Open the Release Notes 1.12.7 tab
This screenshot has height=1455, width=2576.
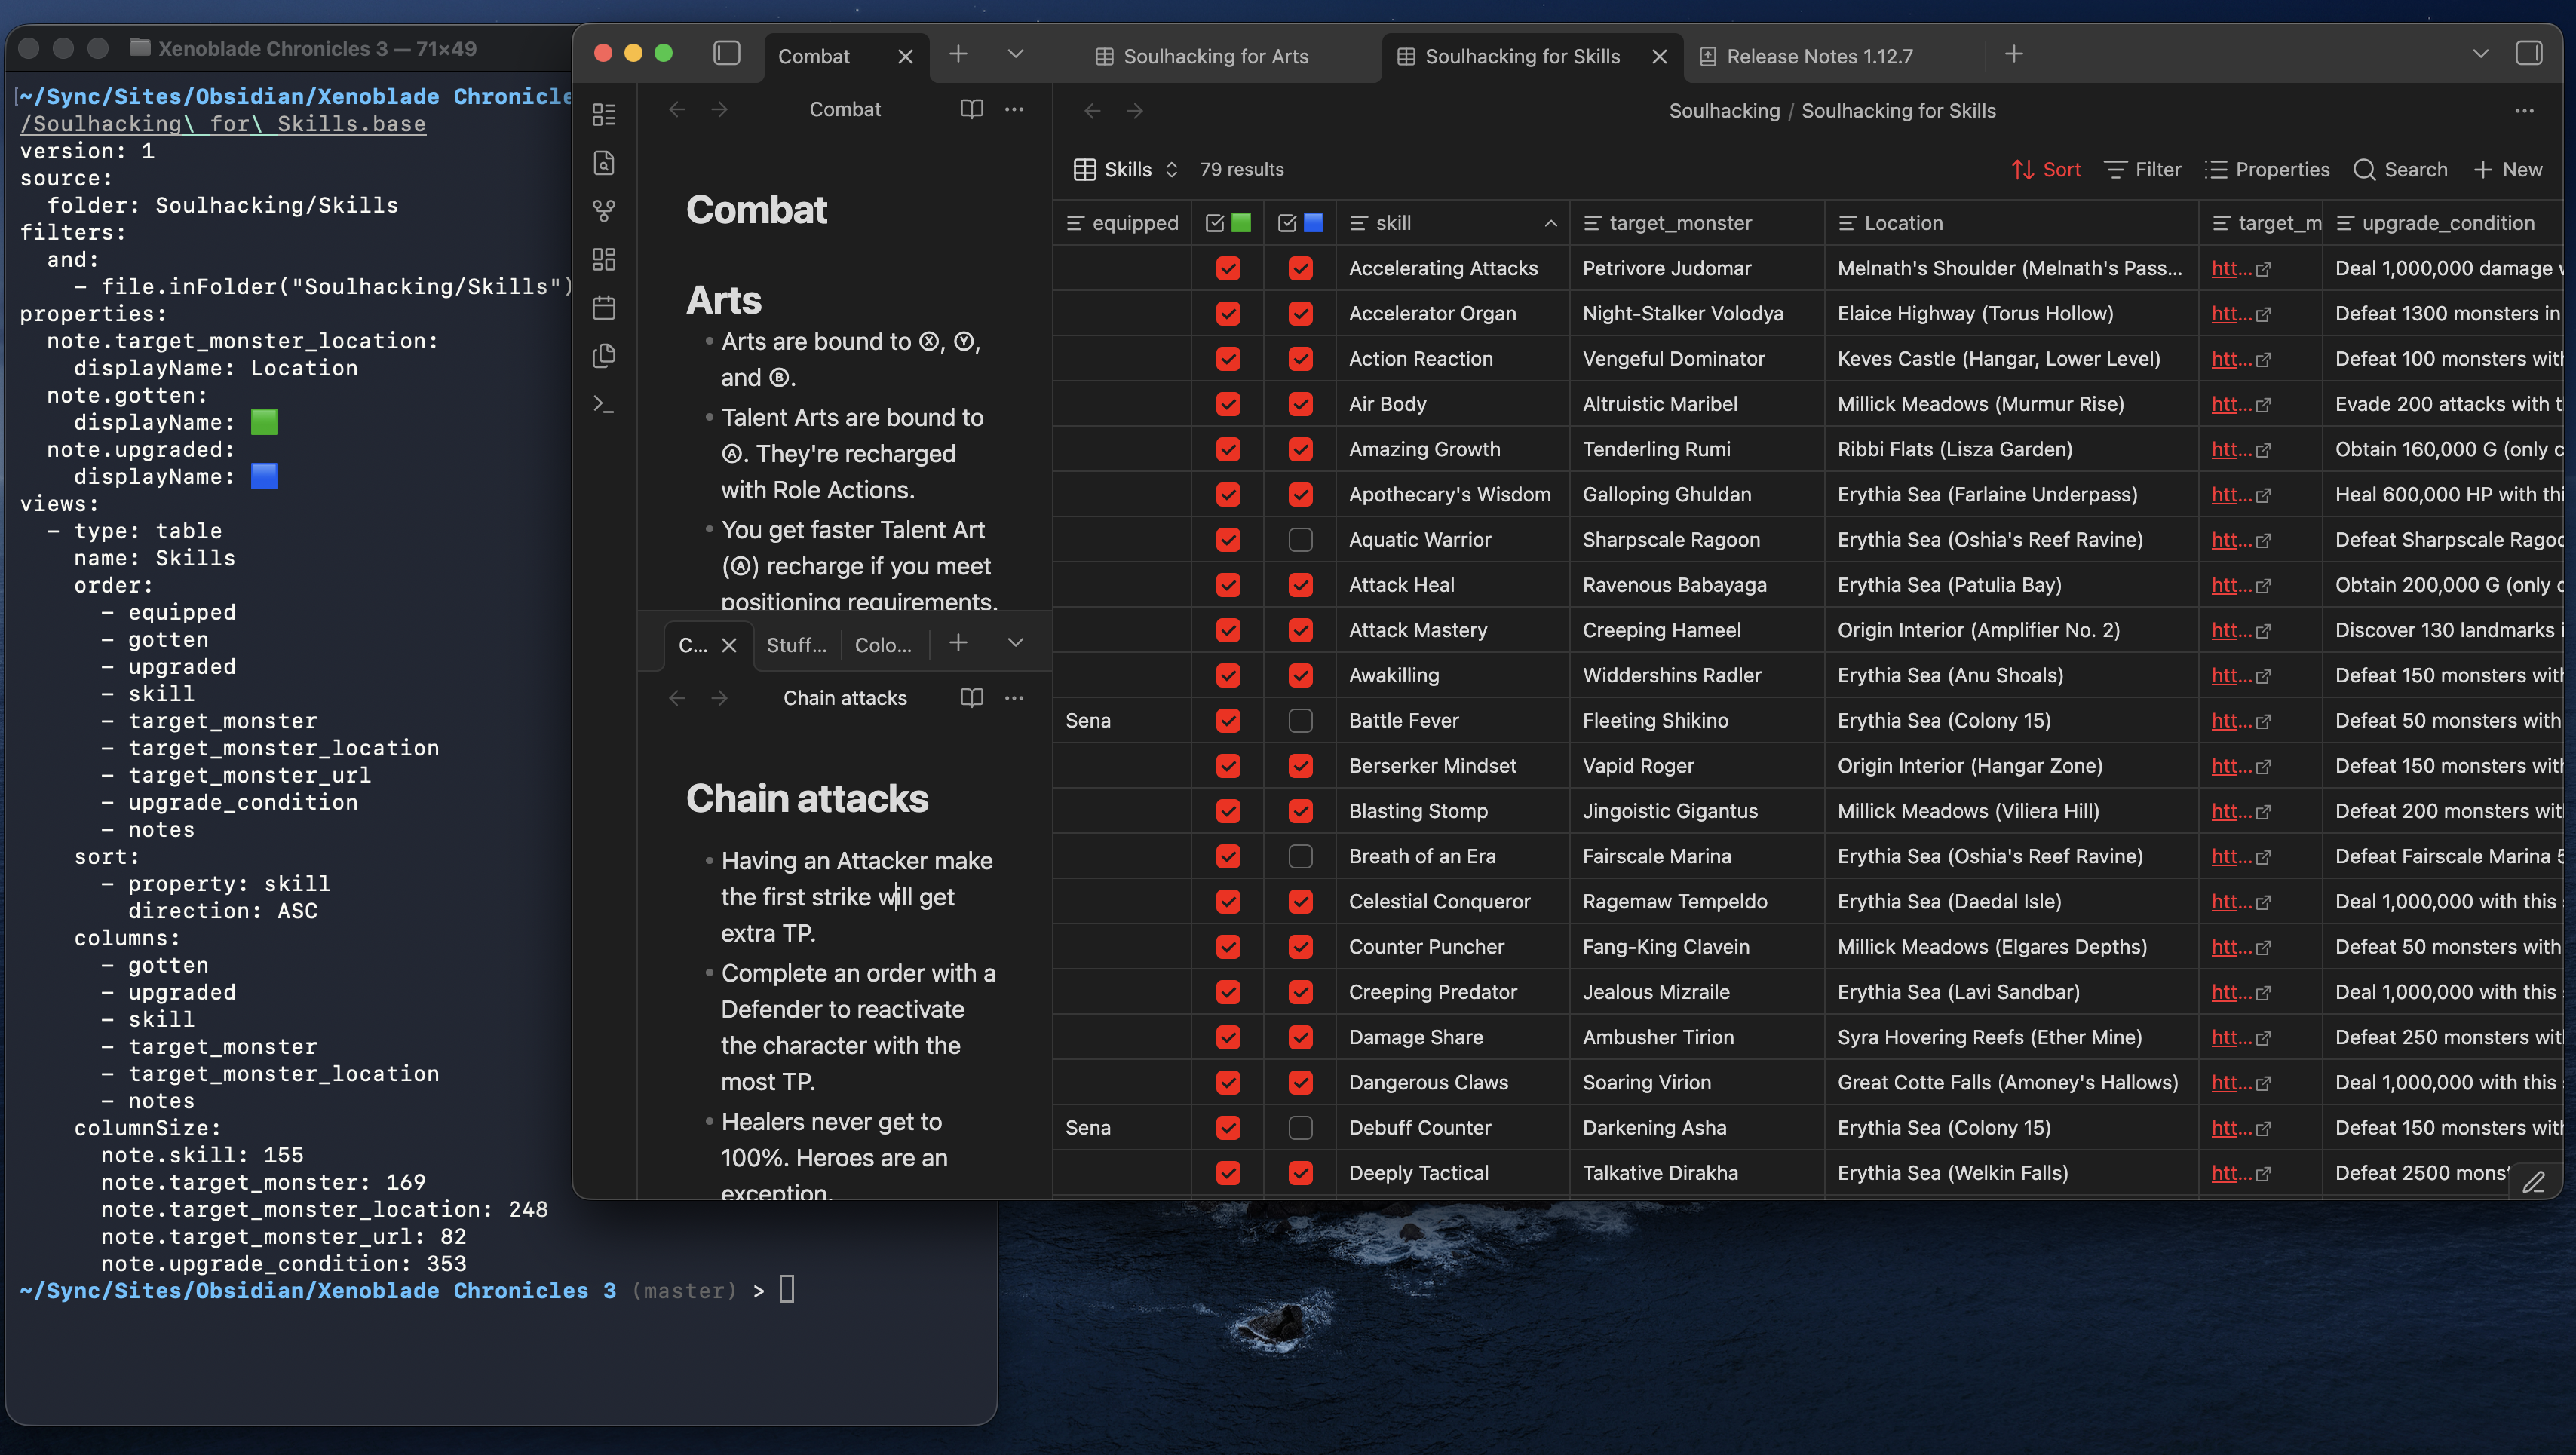tap(1819, 56)
